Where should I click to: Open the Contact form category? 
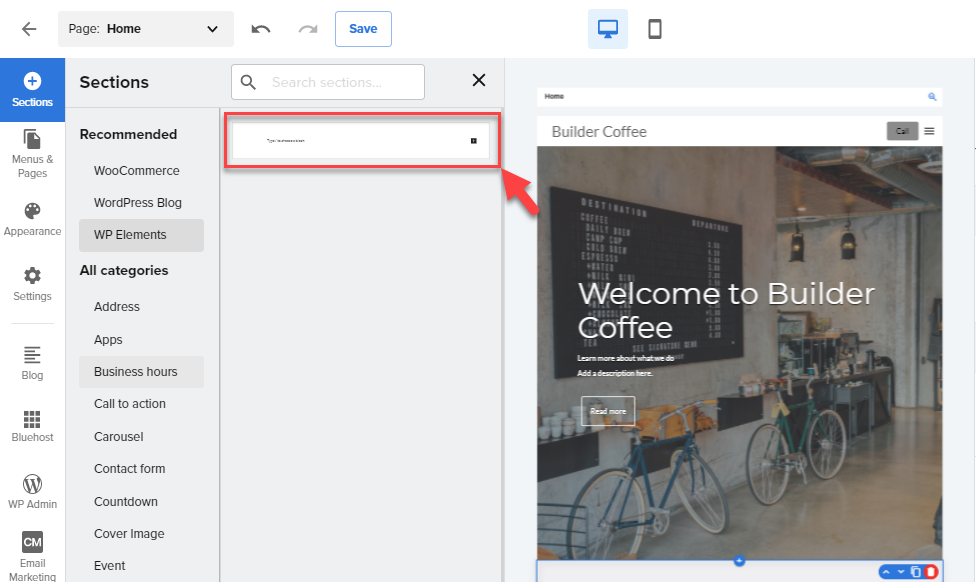(129, 469)
